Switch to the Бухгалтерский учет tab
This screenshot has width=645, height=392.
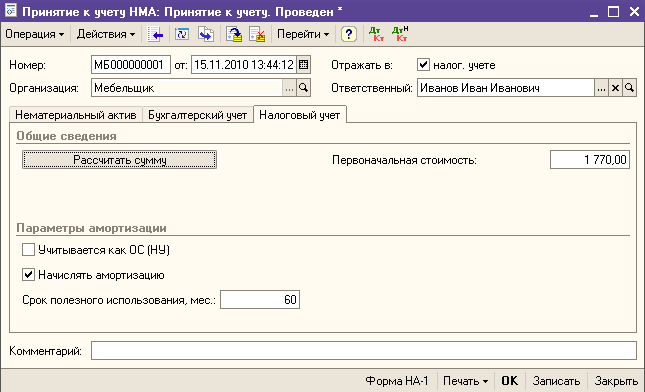(197, 115)
